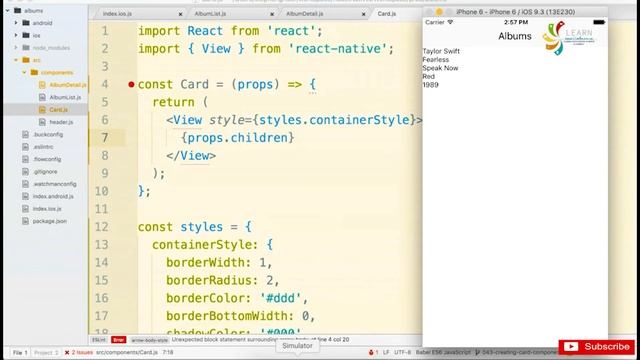The height and width of the screenshot is (360, 640).
Task: Click the ios folder icon
Action: [x=26, y=36]
